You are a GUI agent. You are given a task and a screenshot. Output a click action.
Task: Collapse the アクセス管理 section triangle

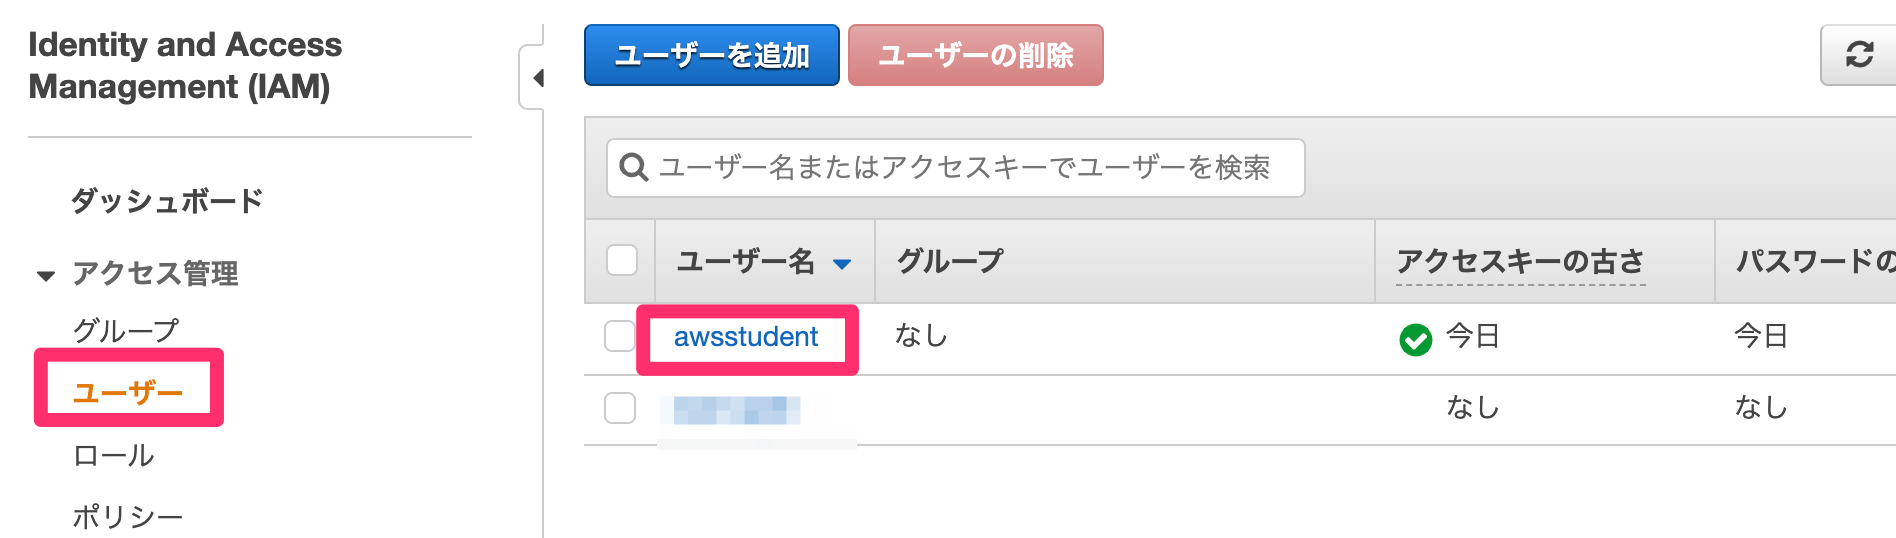46,275
